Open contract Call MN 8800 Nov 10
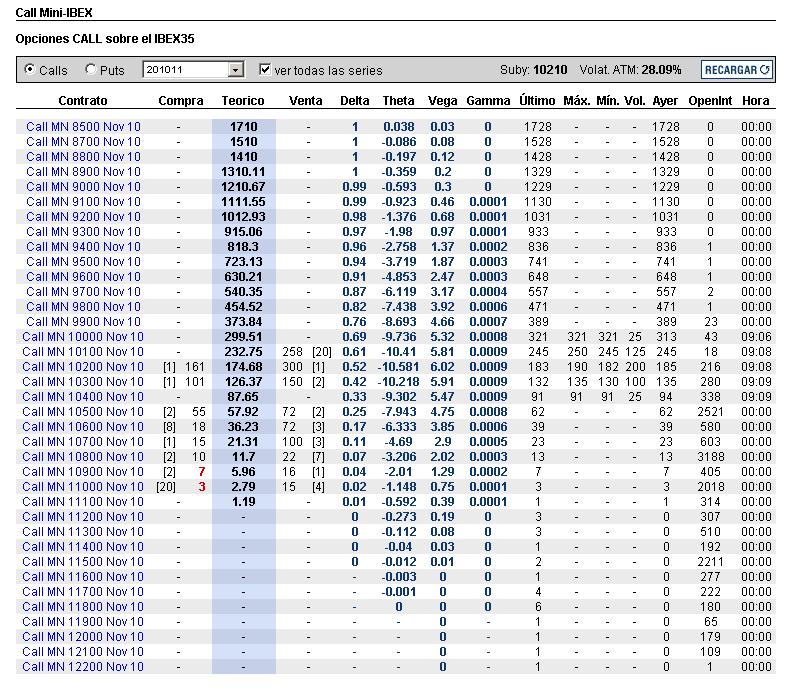Image resolution: width=791 pixels, height=688 pixels. point(83,157)
